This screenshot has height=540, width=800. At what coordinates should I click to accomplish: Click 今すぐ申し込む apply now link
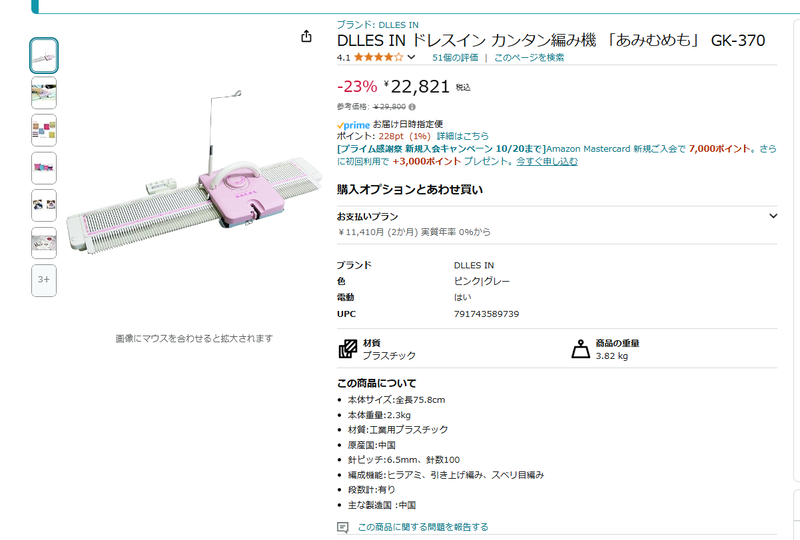tap(547, 161)
